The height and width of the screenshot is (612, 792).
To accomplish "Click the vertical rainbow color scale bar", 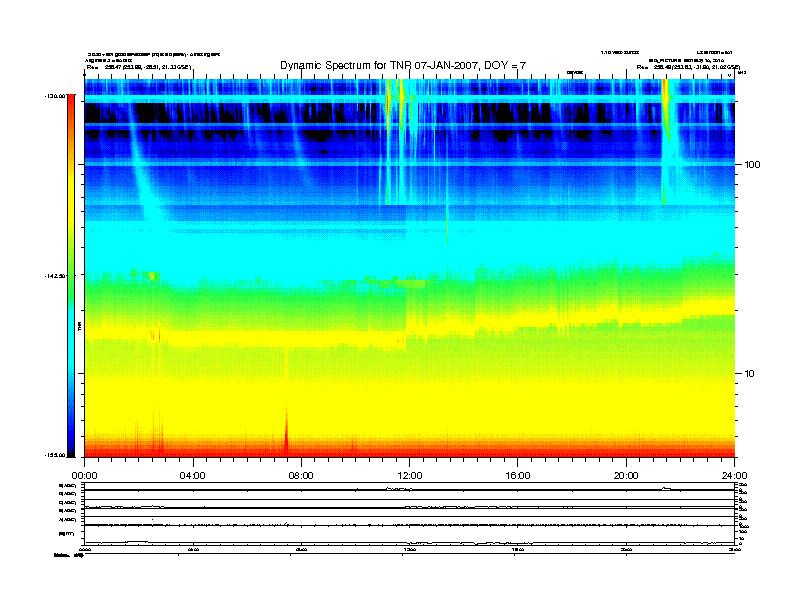I will [x=71, y=276].
